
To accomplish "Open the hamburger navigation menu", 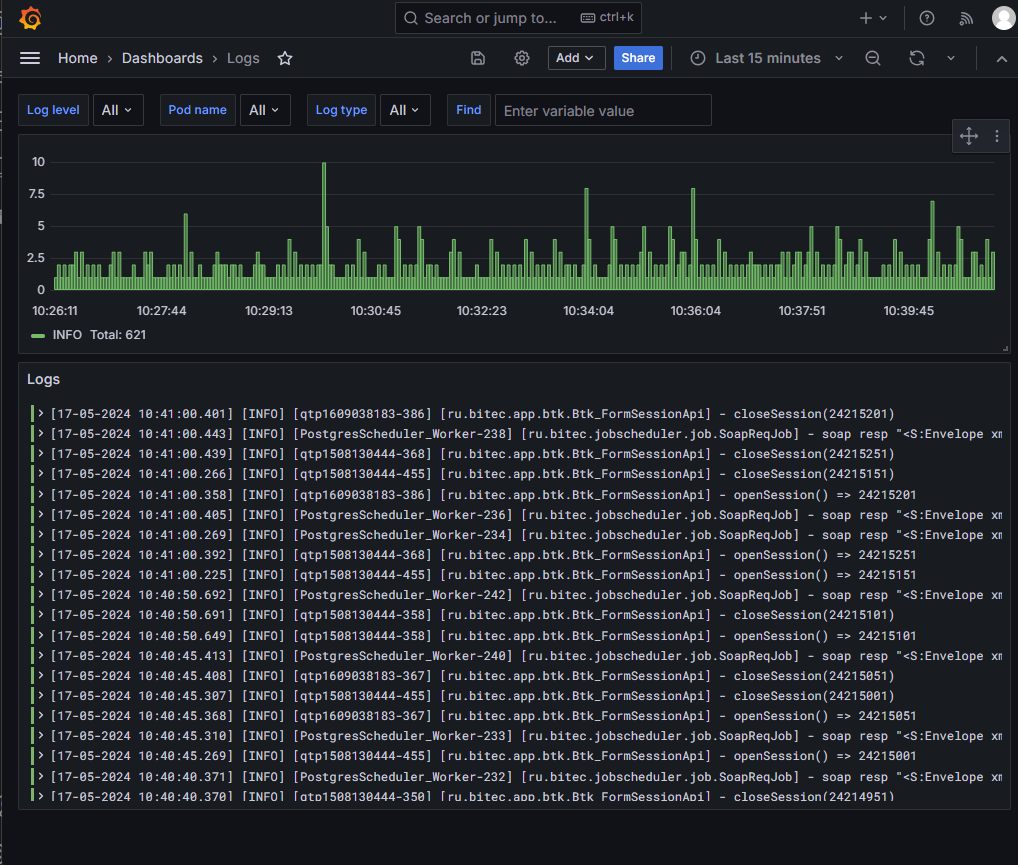I will pyautogui.click(x=30, y=58).
